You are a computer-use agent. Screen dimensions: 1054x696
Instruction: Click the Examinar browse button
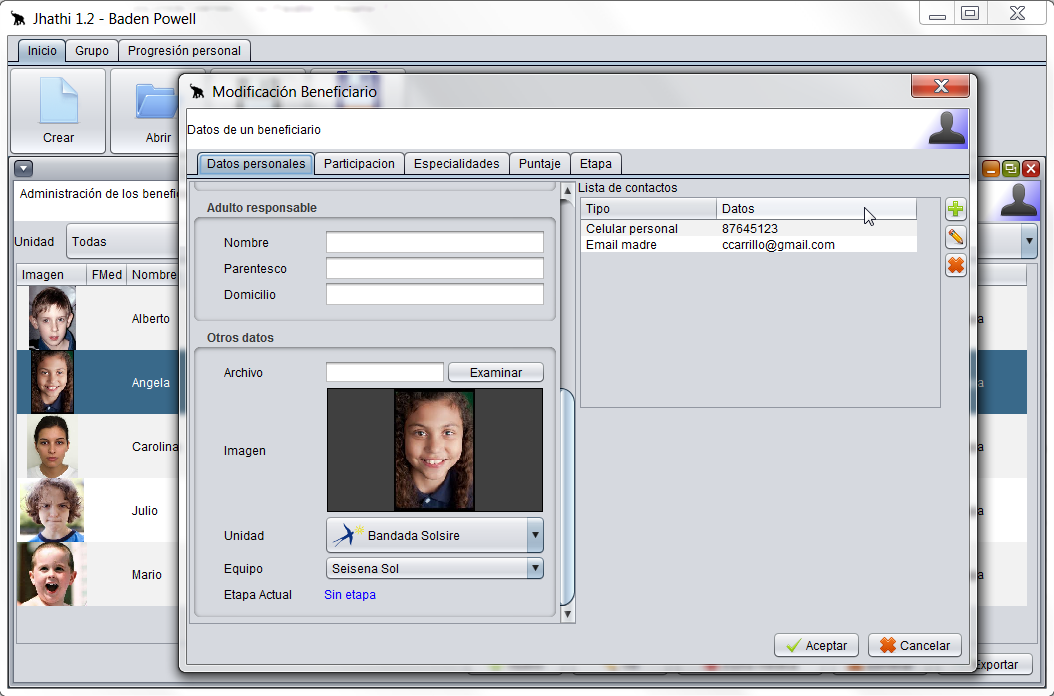point(495,372)
